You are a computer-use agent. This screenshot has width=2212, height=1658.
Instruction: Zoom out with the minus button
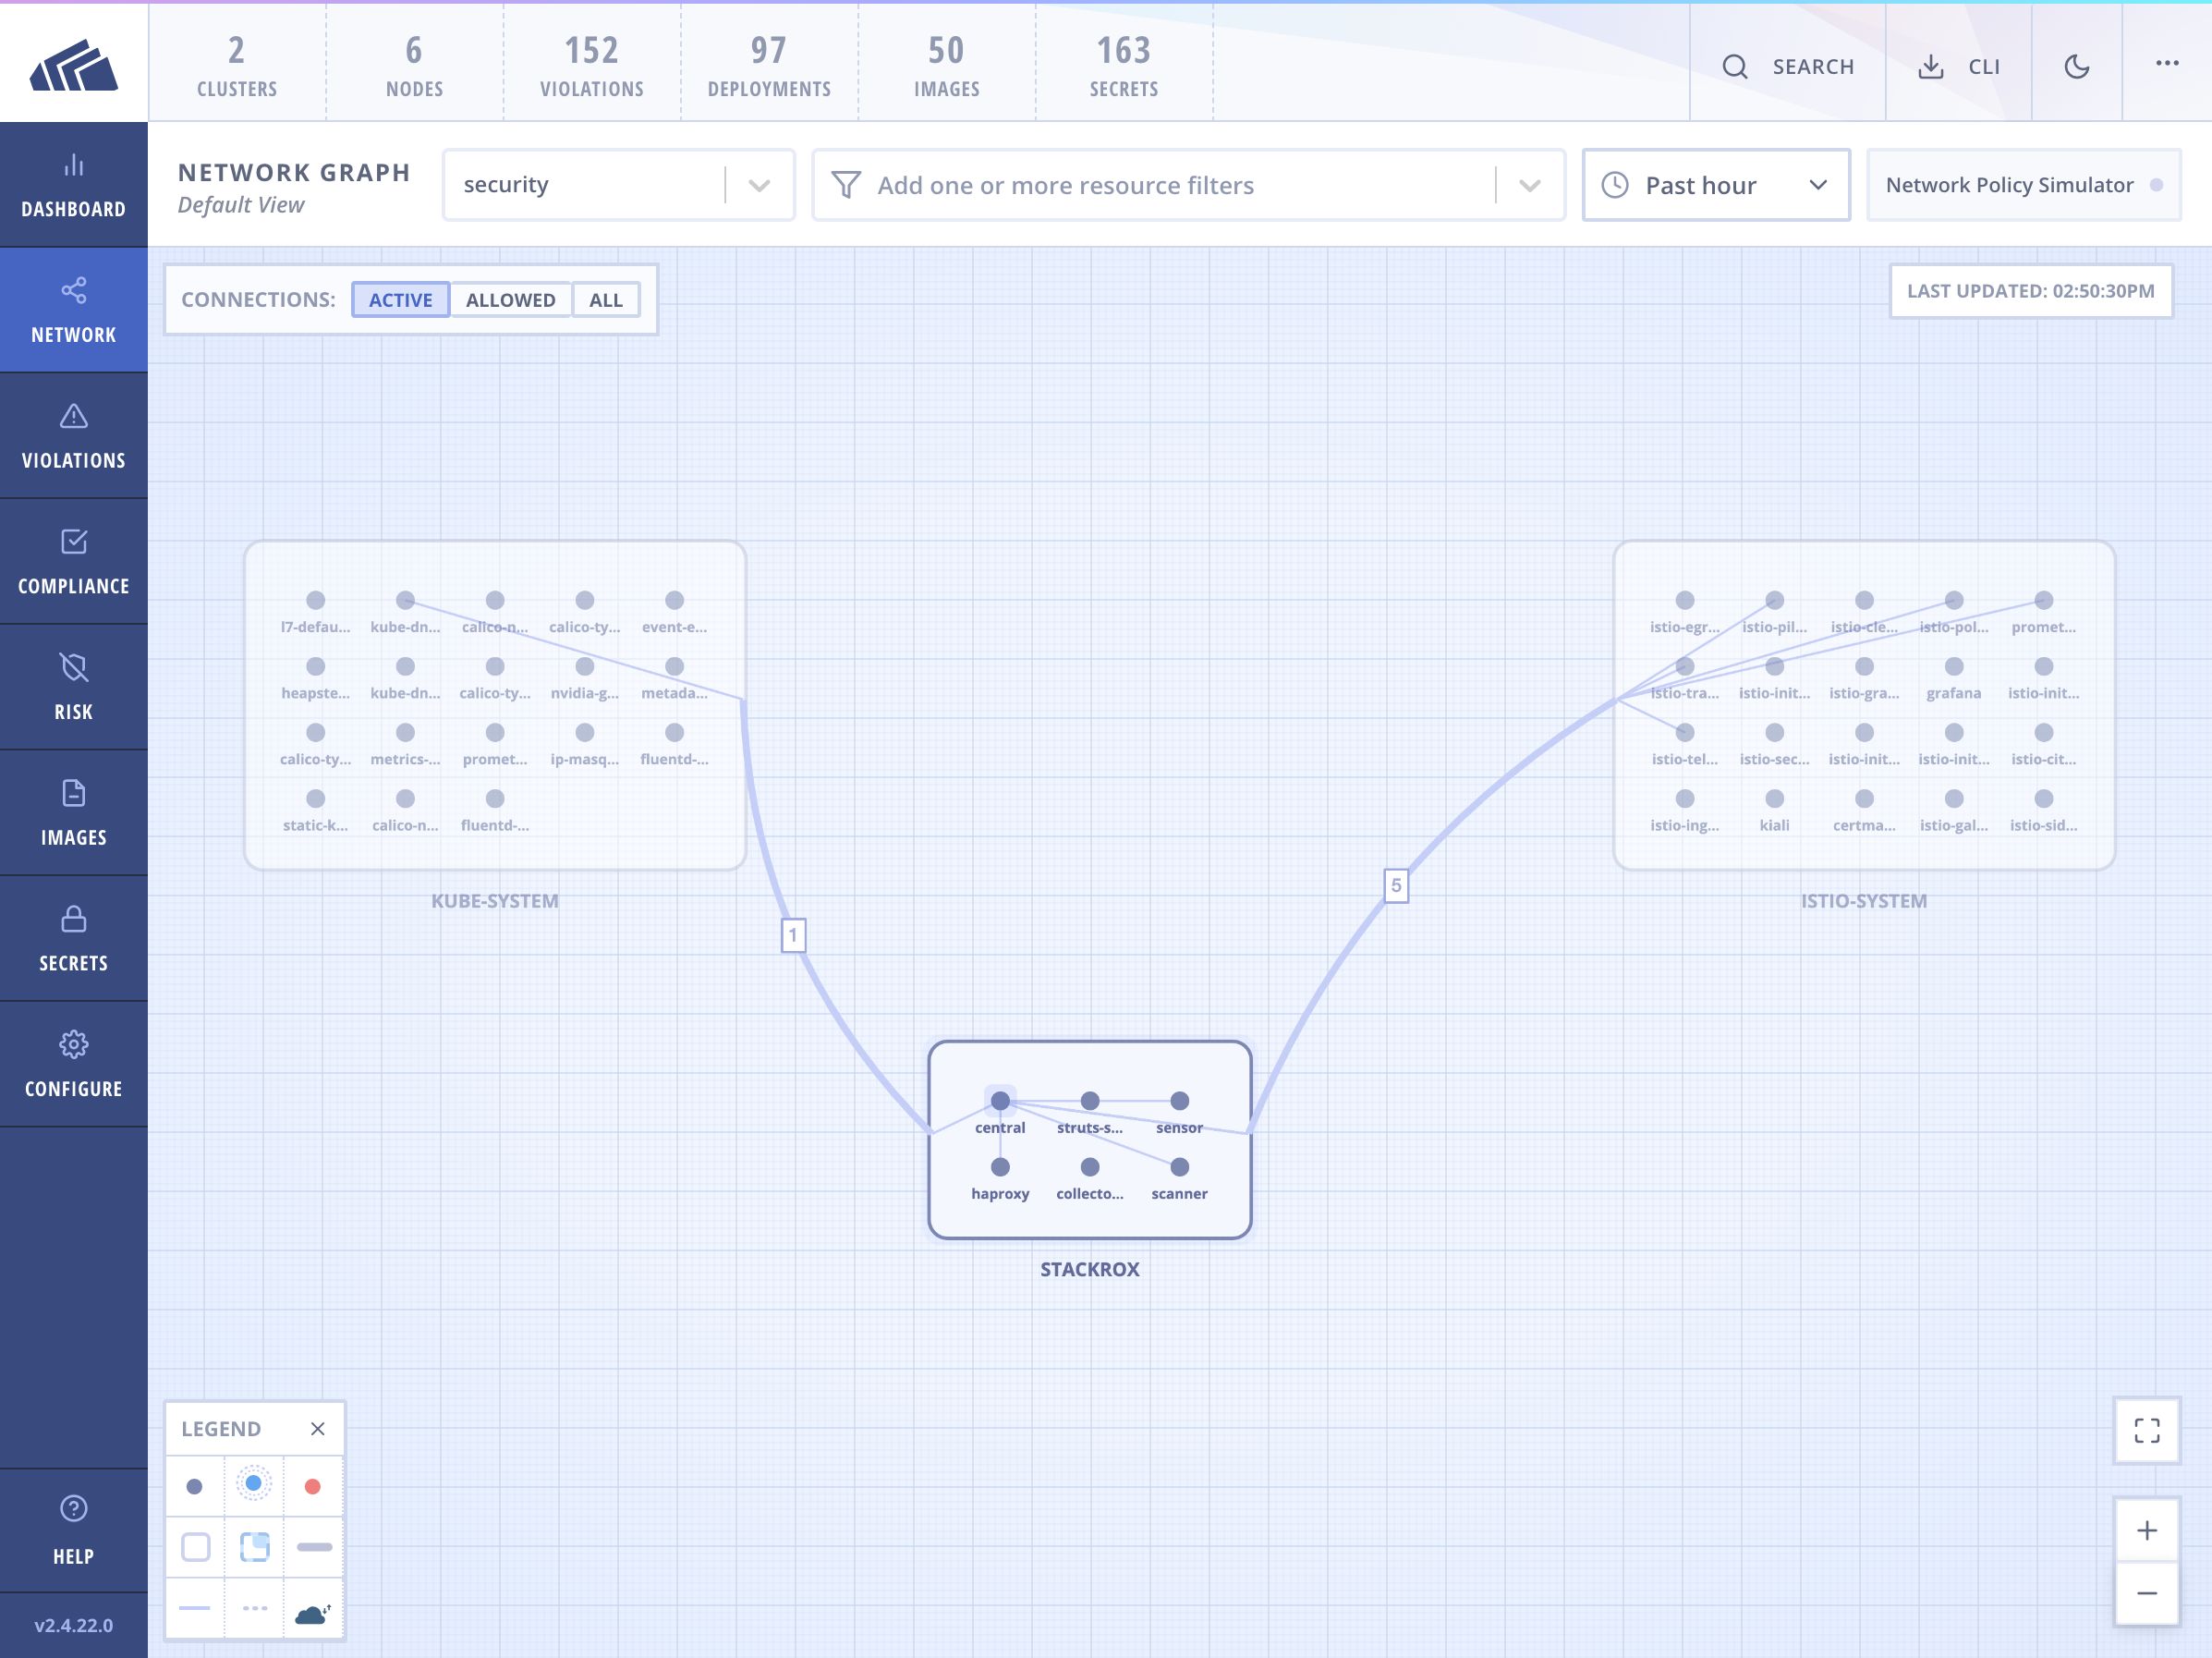[x=2147, y=1593]
